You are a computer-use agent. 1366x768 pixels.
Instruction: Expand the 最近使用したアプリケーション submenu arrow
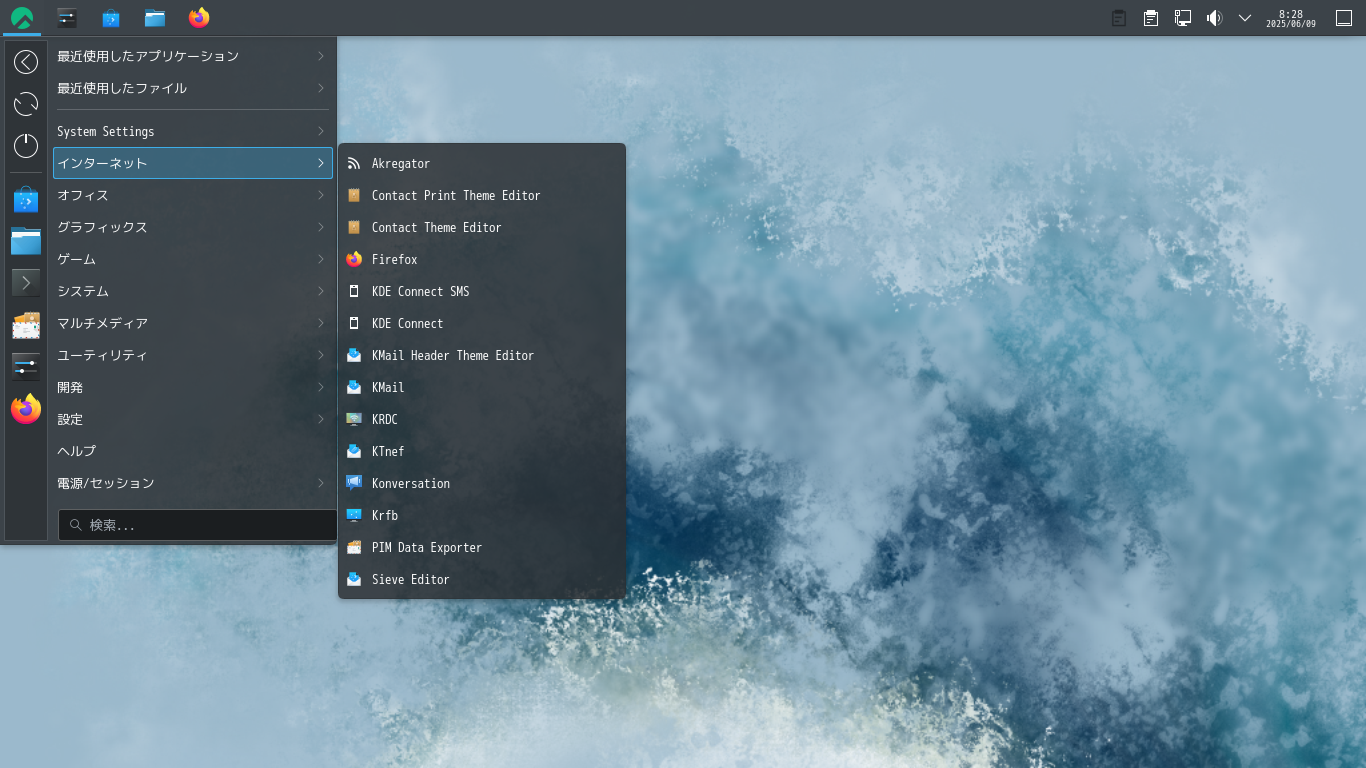(x=321, y=56)
